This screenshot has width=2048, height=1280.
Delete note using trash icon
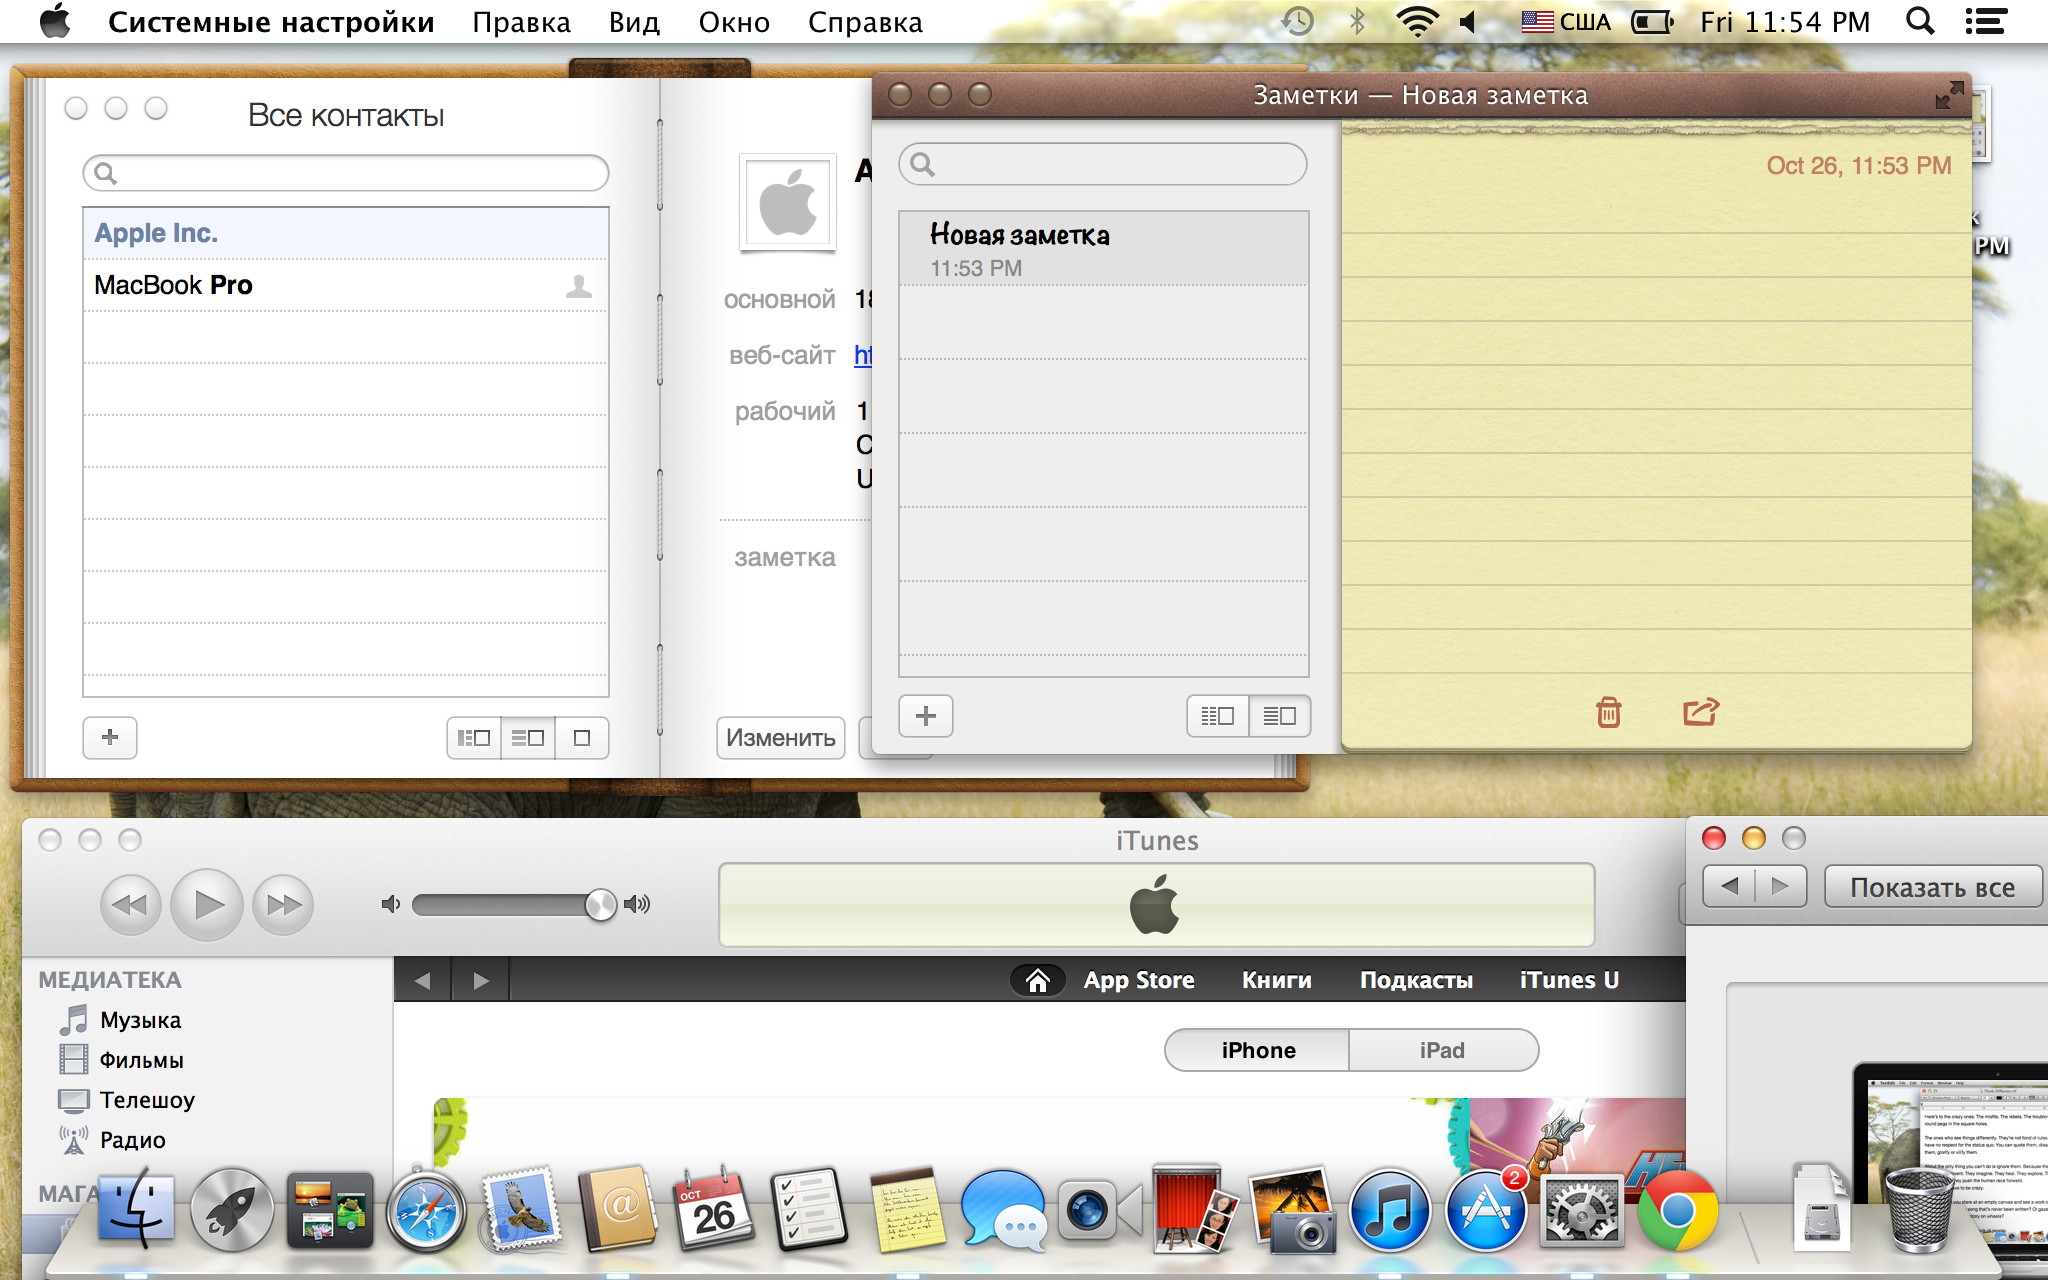coord(1608,712)
